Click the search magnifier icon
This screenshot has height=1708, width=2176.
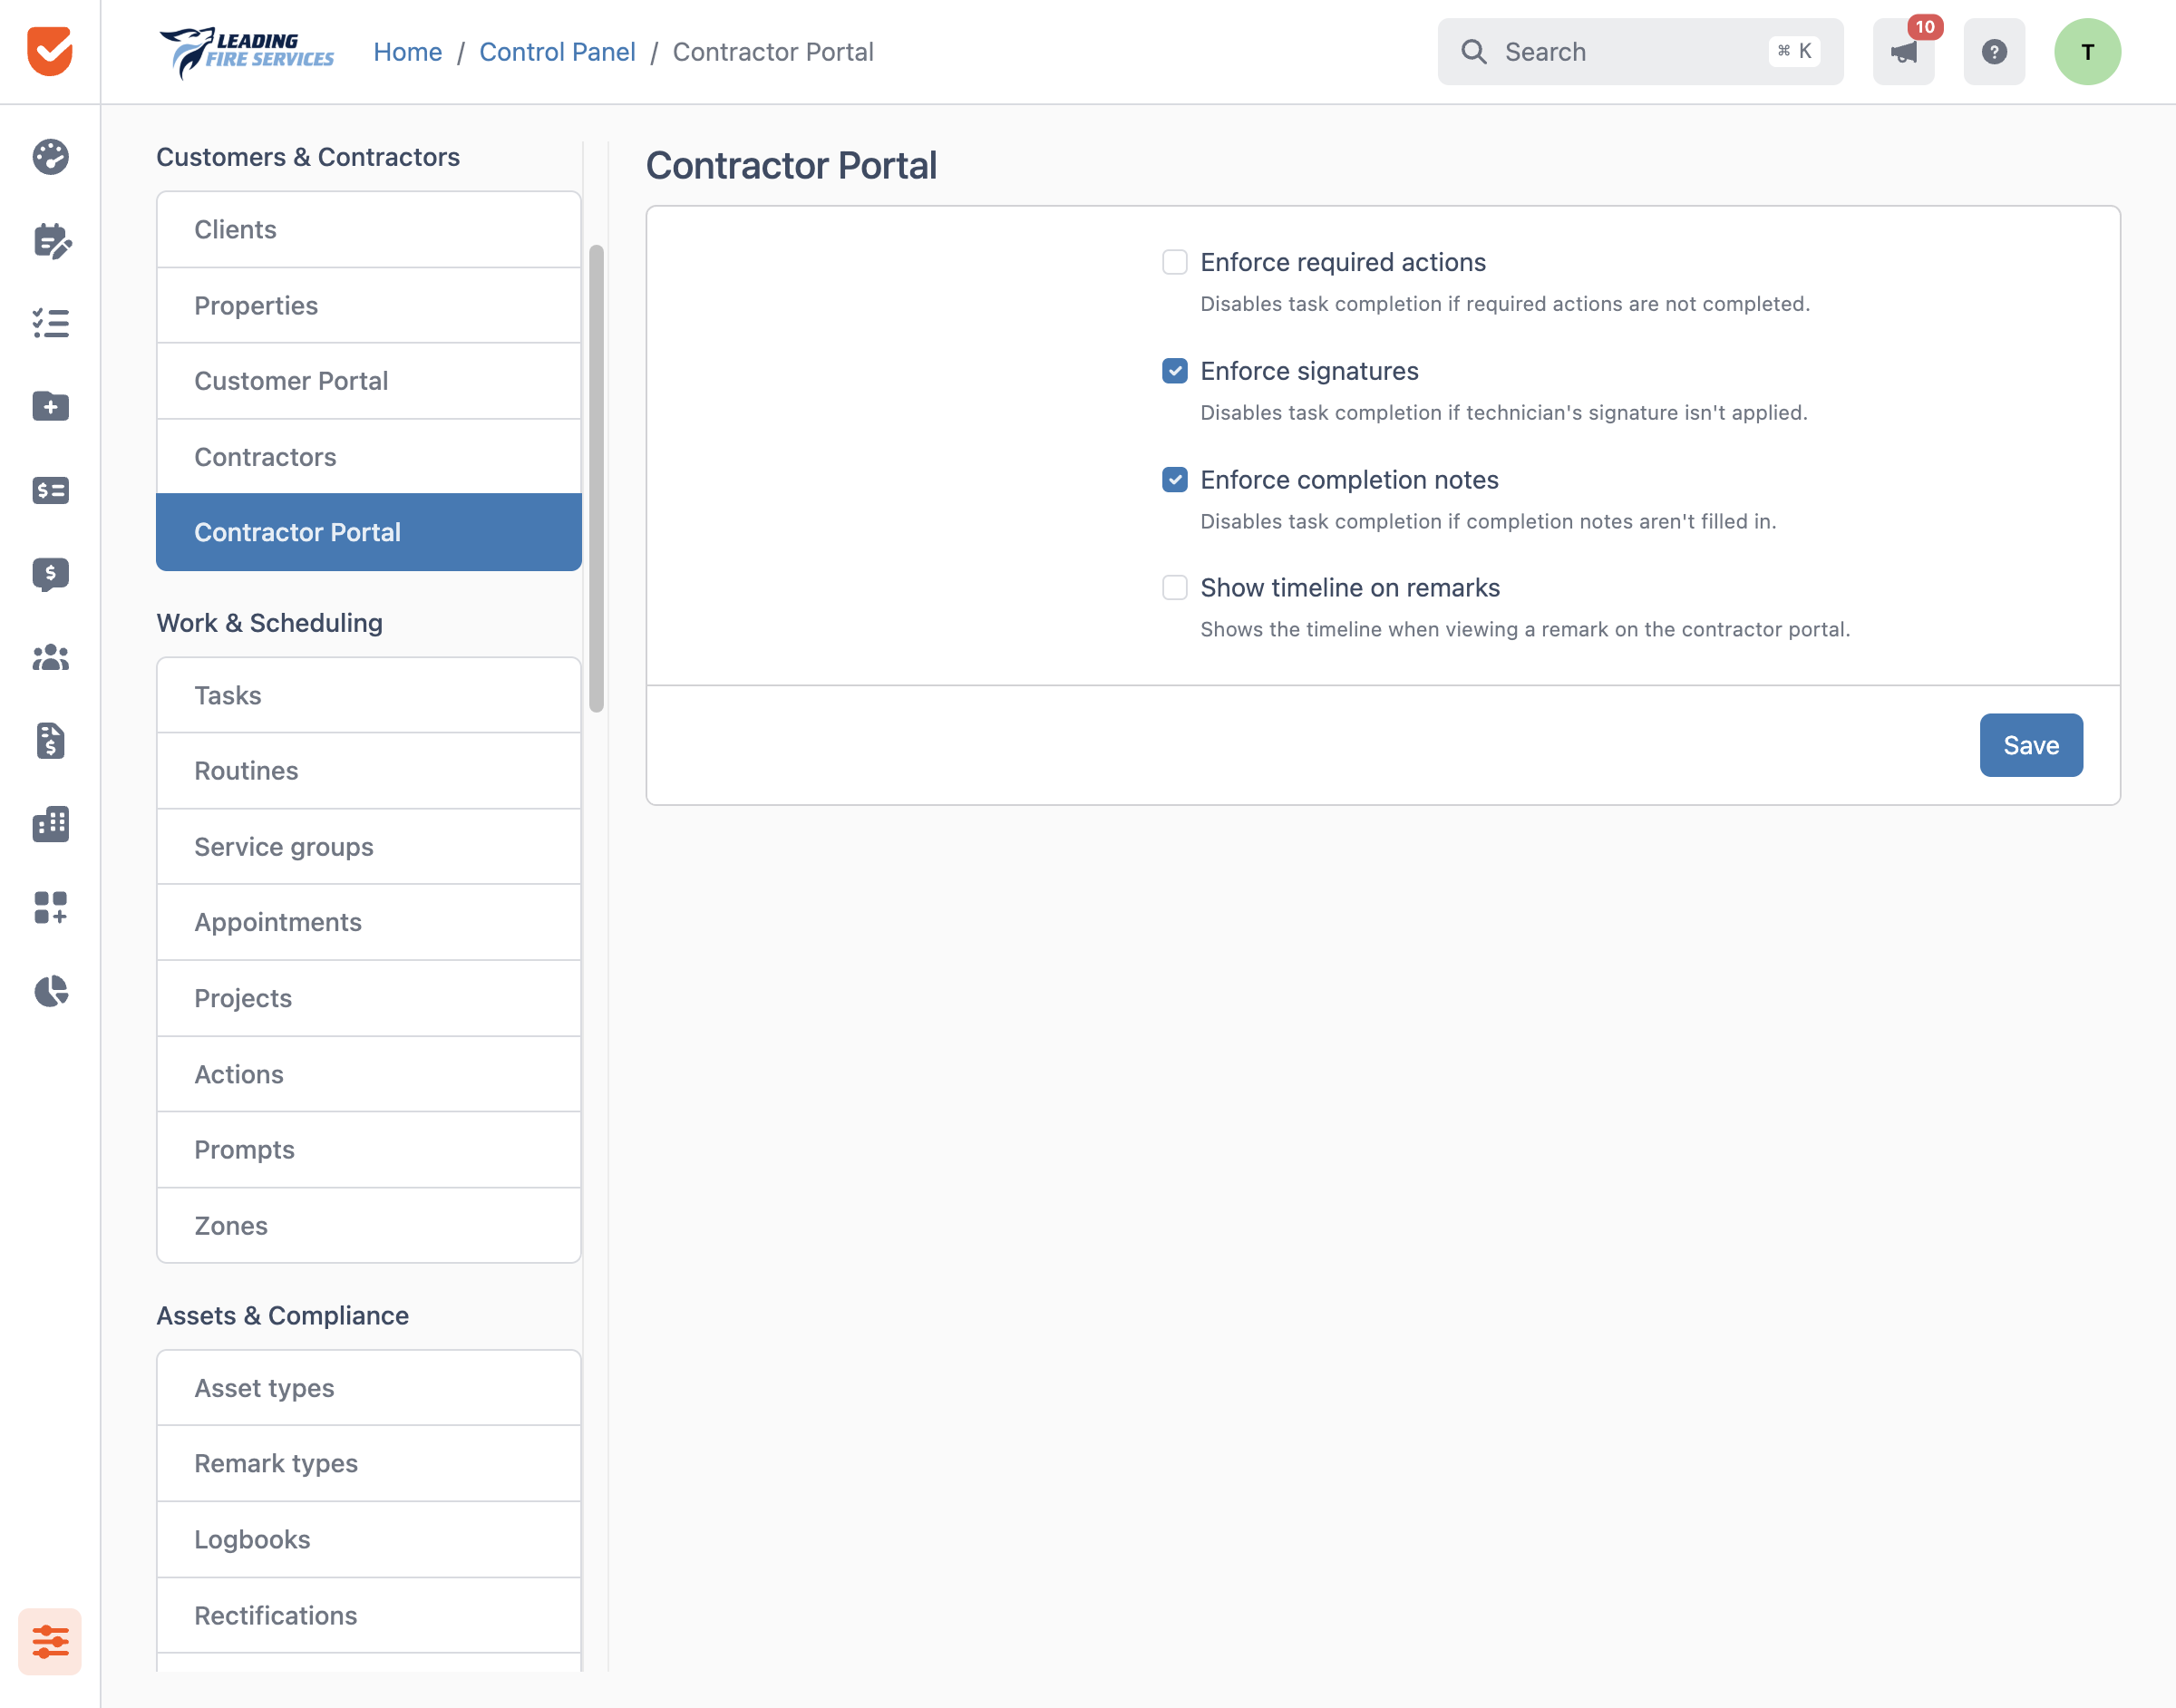[x=1474, y=52]
